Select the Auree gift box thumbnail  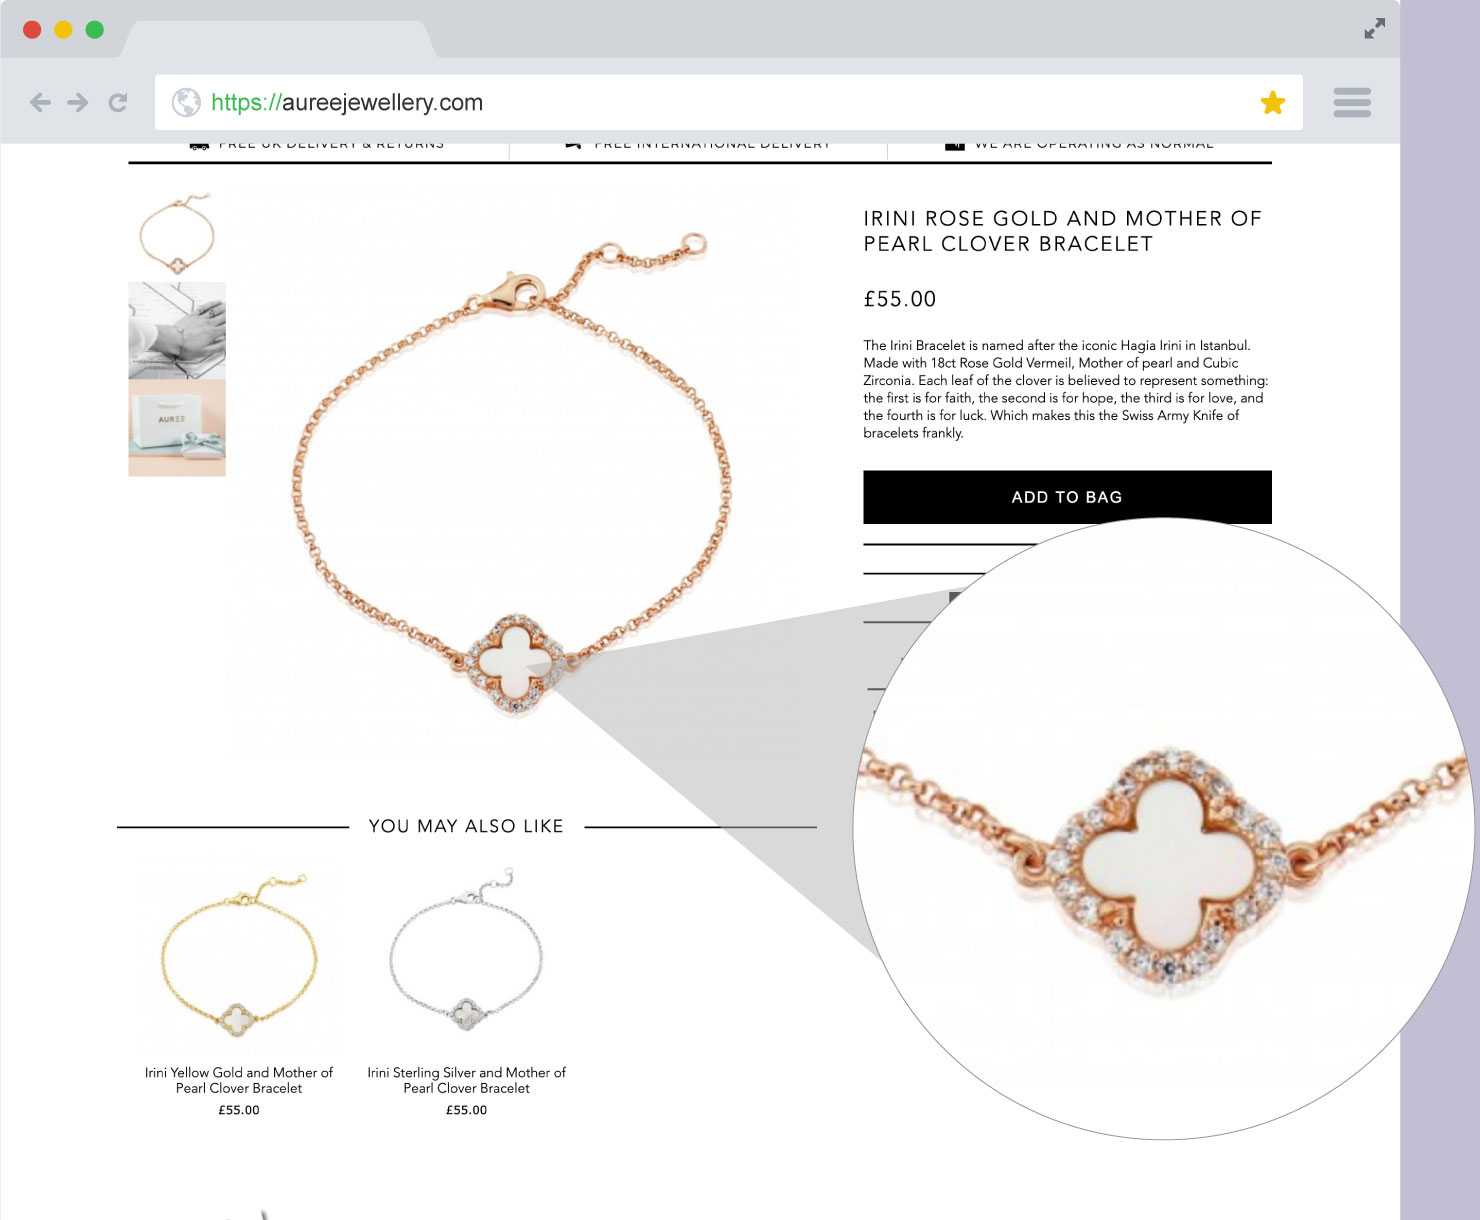(177, 428)
